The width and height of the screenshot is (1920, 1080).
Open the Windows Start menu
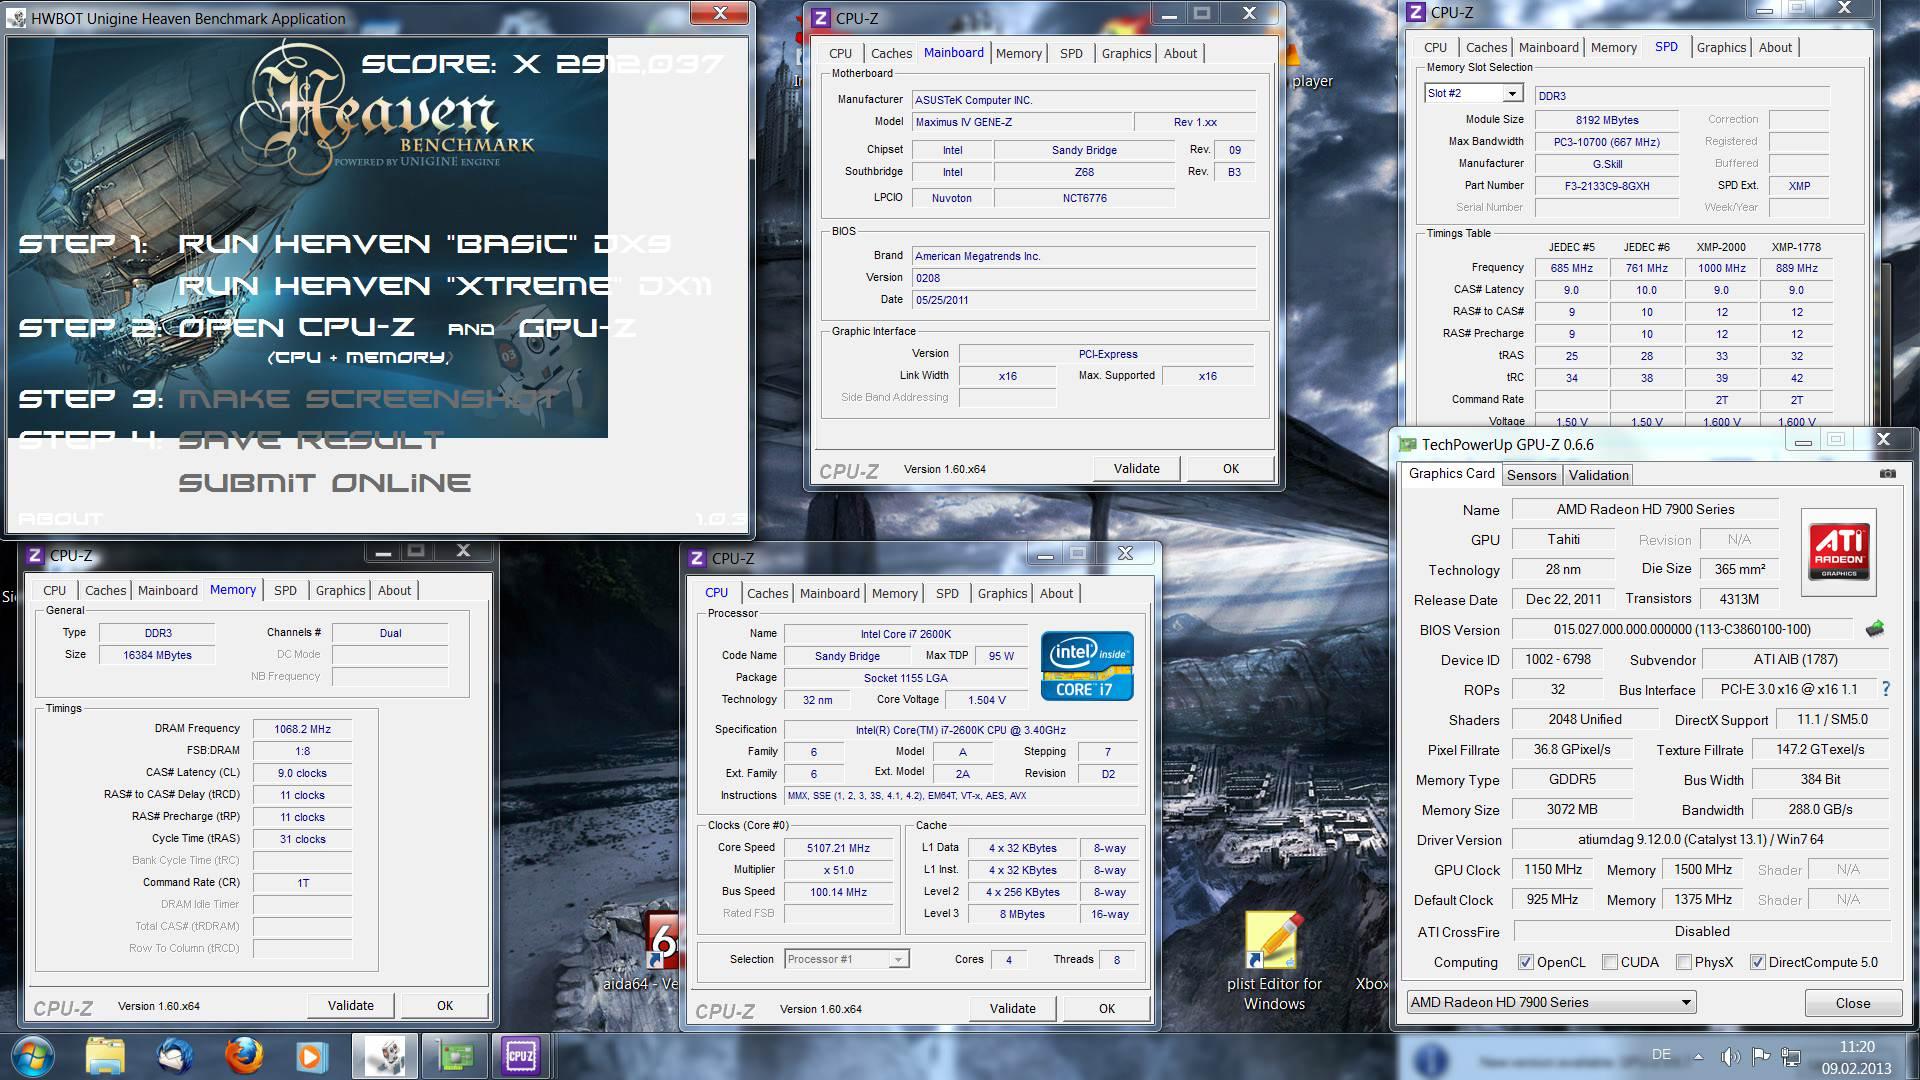pyautogui.click(x=31, y=1056)
